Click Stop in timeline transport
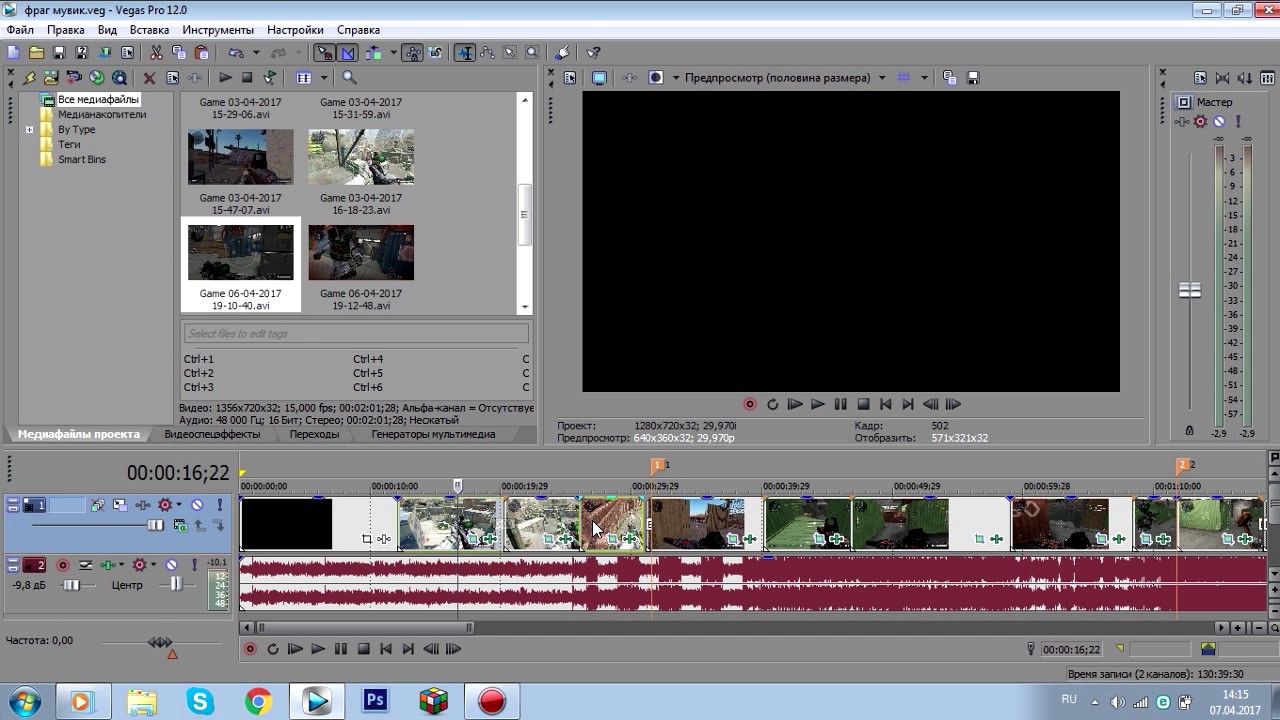Screen dimensions: 1280x720 coord(363,649)
